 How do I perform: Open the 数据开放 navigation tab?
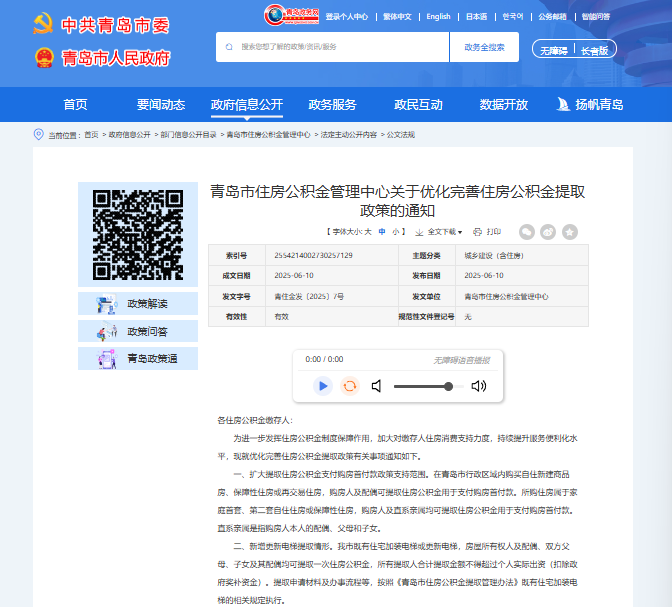504,105
